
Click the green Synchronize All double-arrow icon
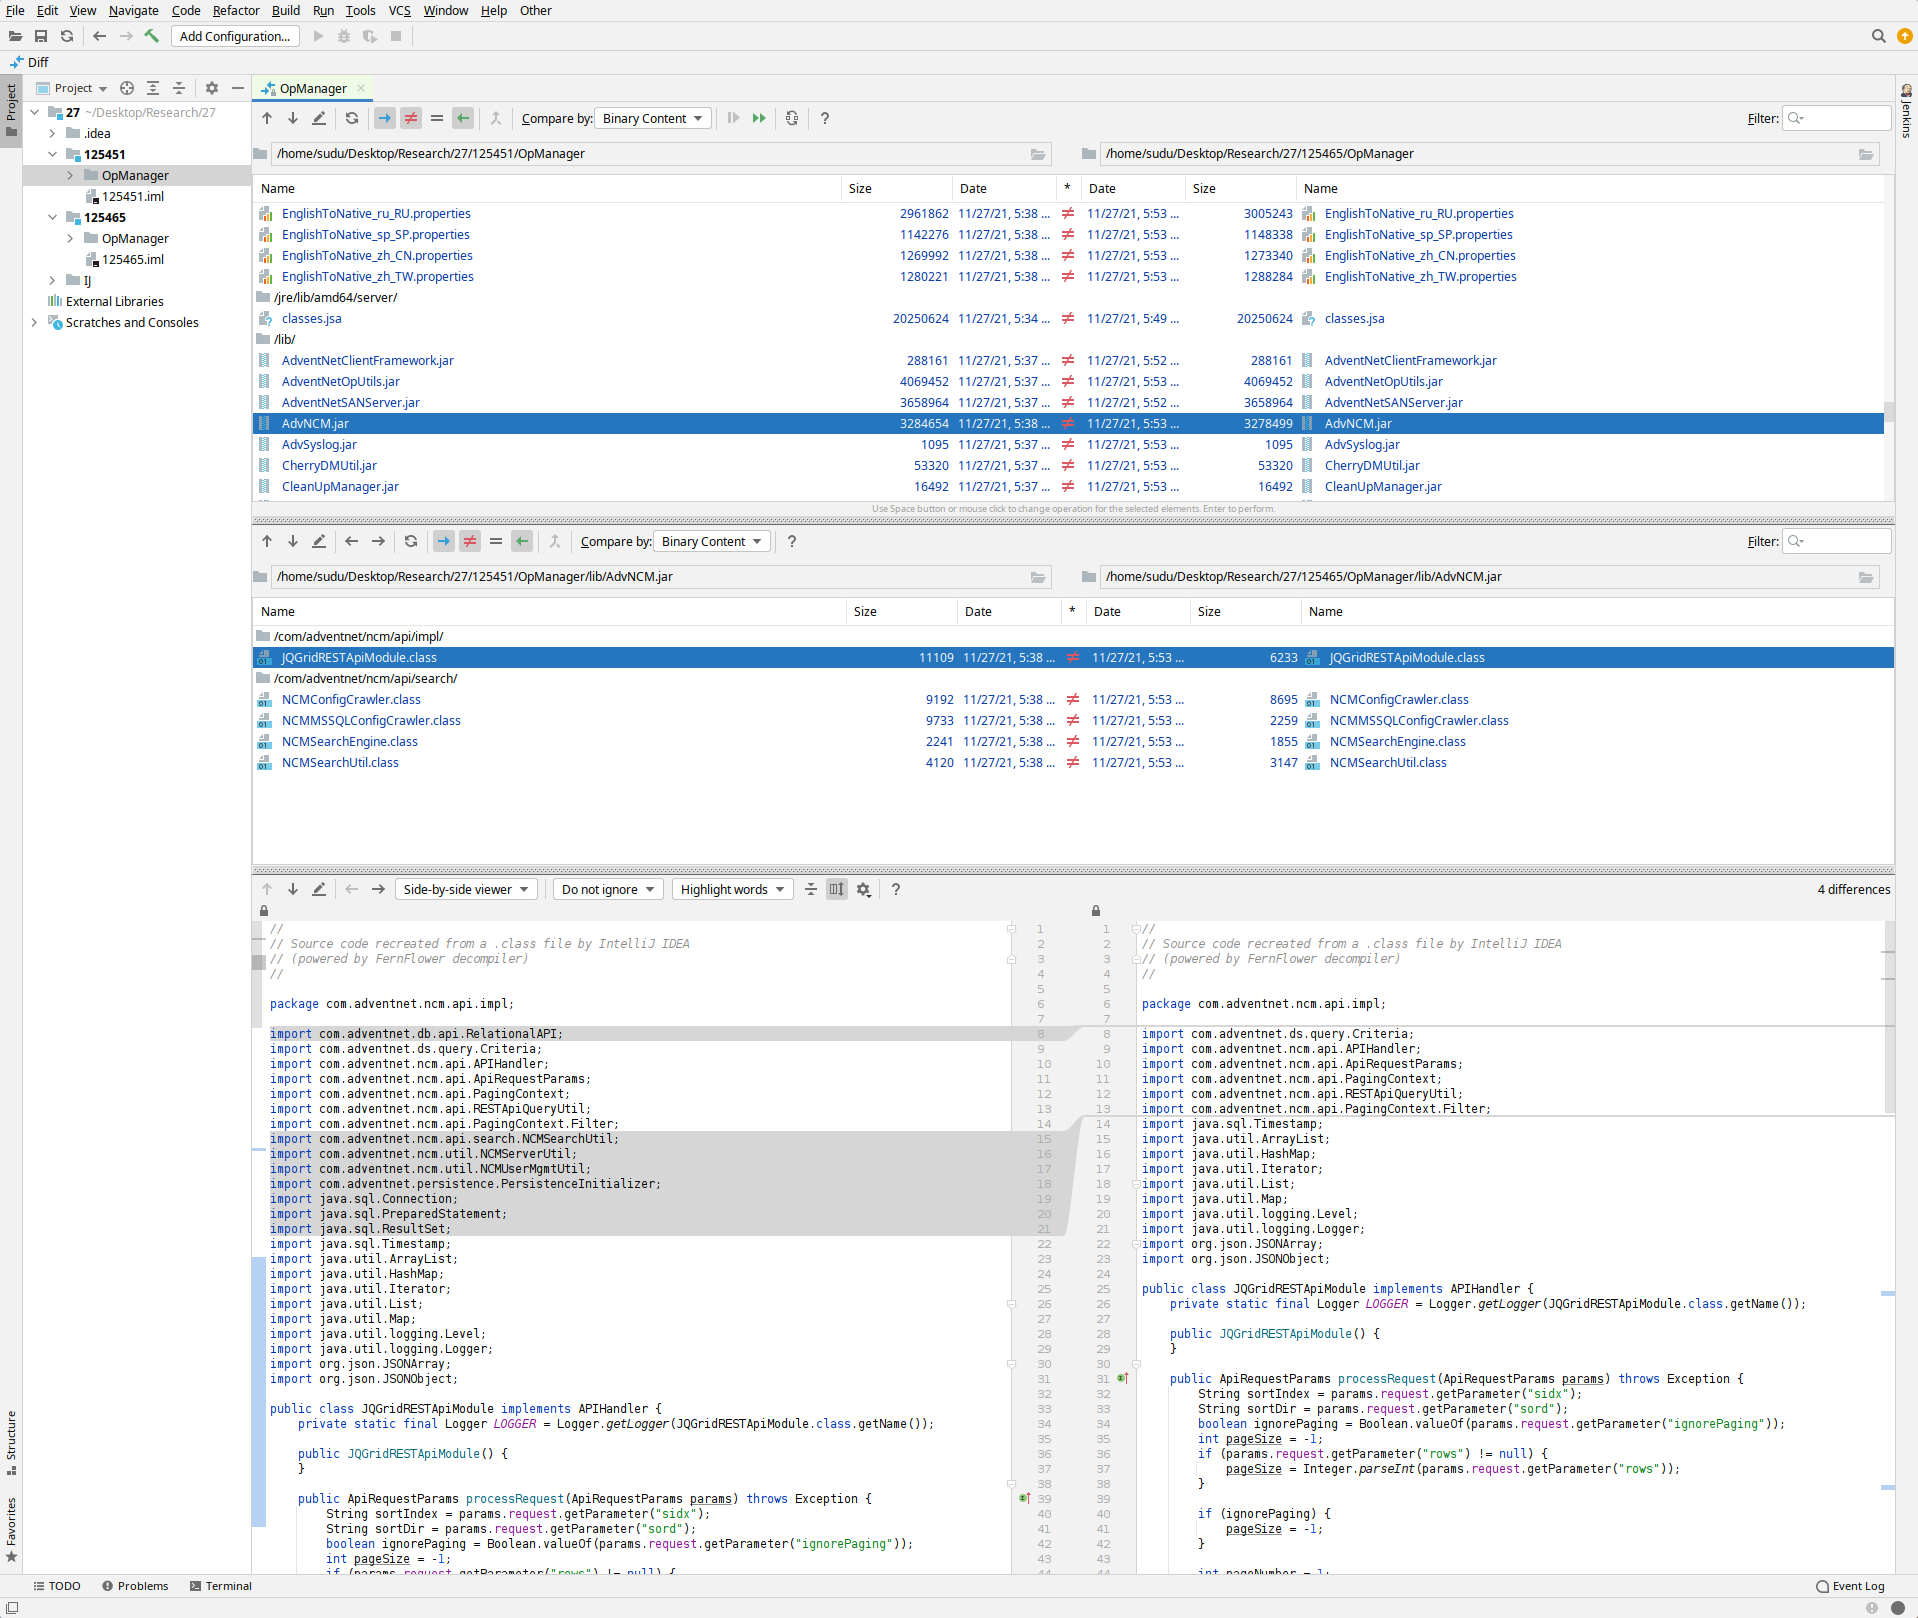click(759, 118)
